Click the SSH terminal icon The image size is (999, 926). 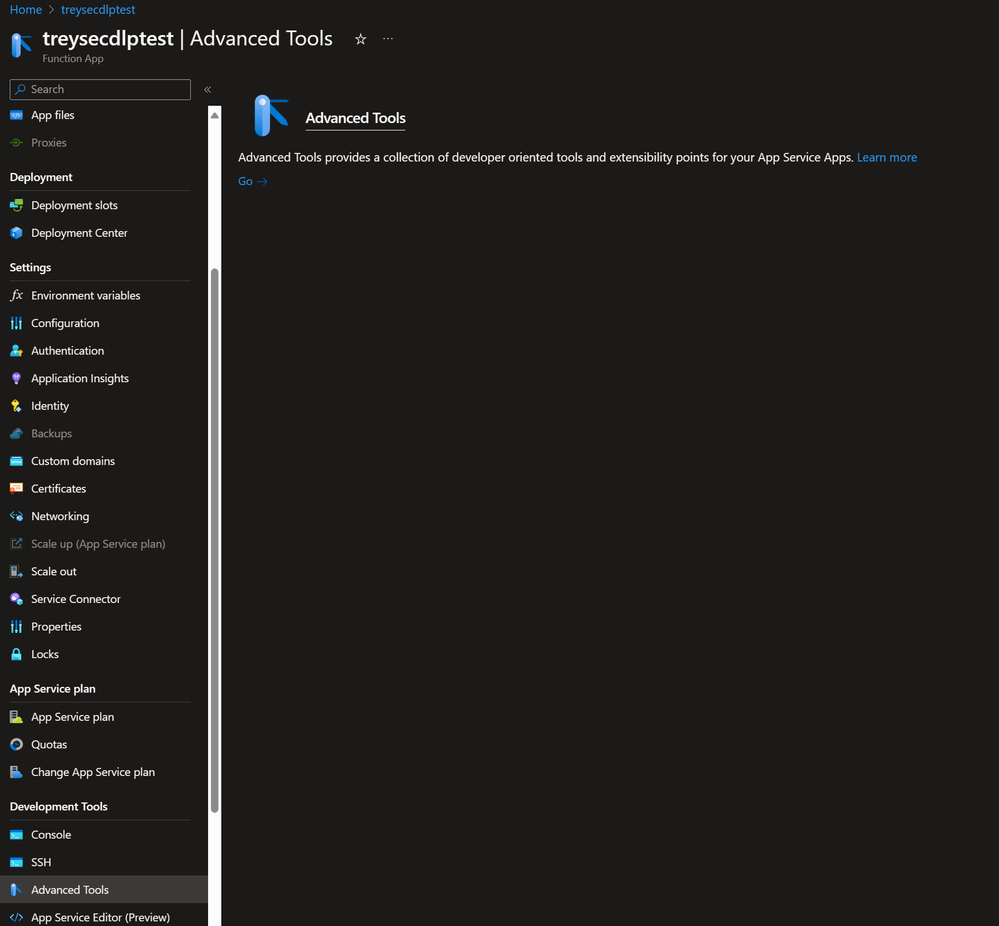click(x=17, y=862)
